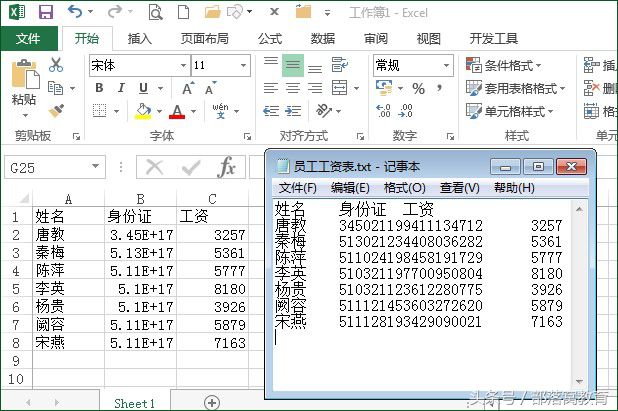This screenshot has width=618, height=411.
Task: Align text right
Action: [x=315, y=88]
